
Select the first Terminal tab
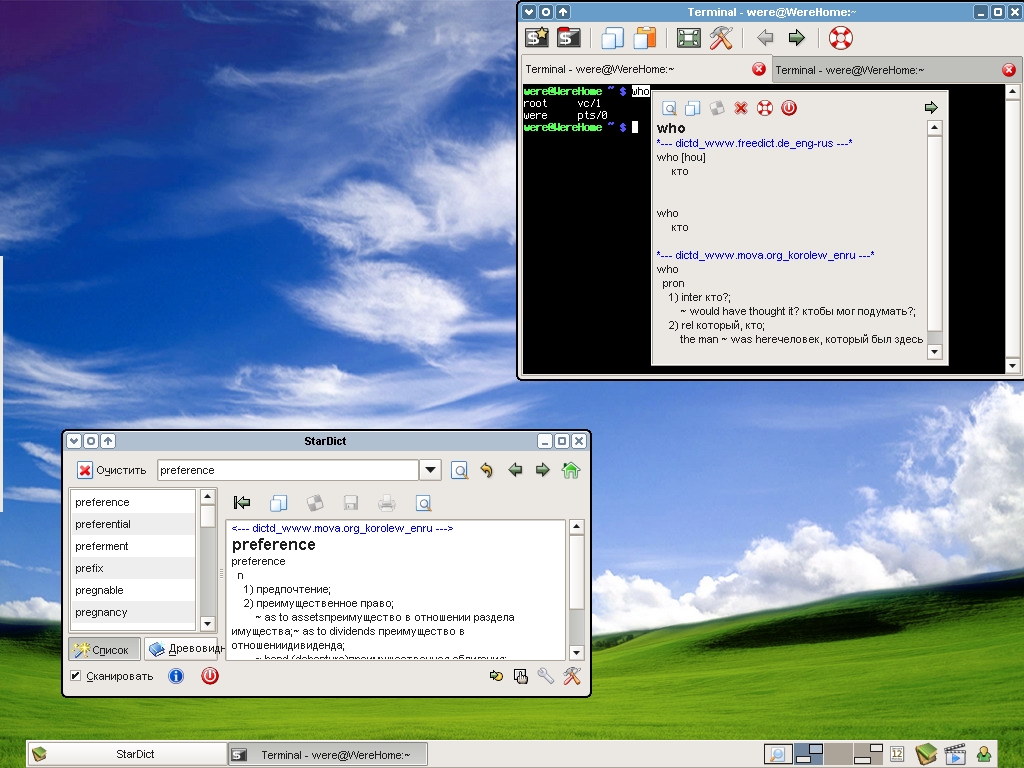pyautogui.click(x=647, y=69)
